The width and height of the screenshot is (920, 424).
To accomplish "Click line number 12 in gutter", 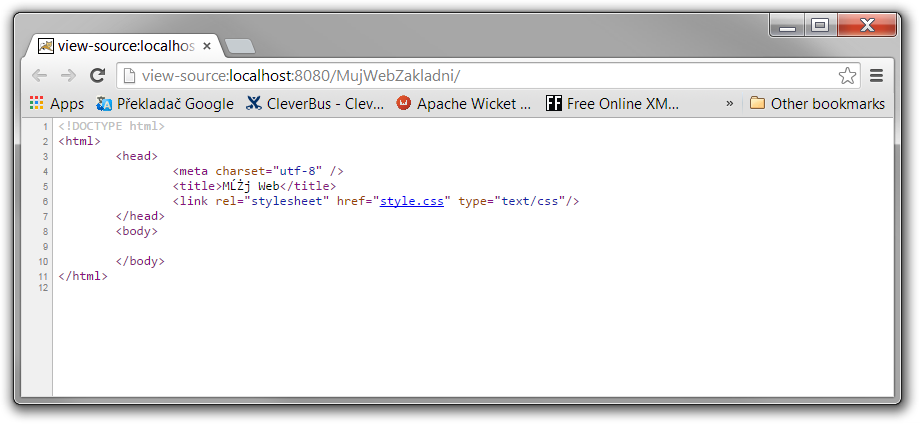I will coord(43,287).
